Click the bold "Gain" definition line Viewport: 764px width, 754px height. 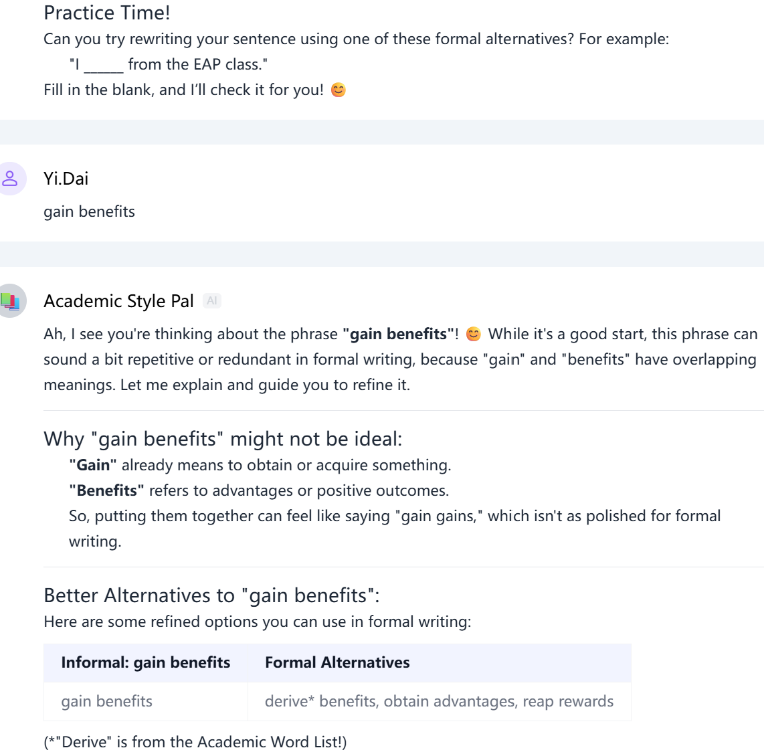tap(260, 465)
